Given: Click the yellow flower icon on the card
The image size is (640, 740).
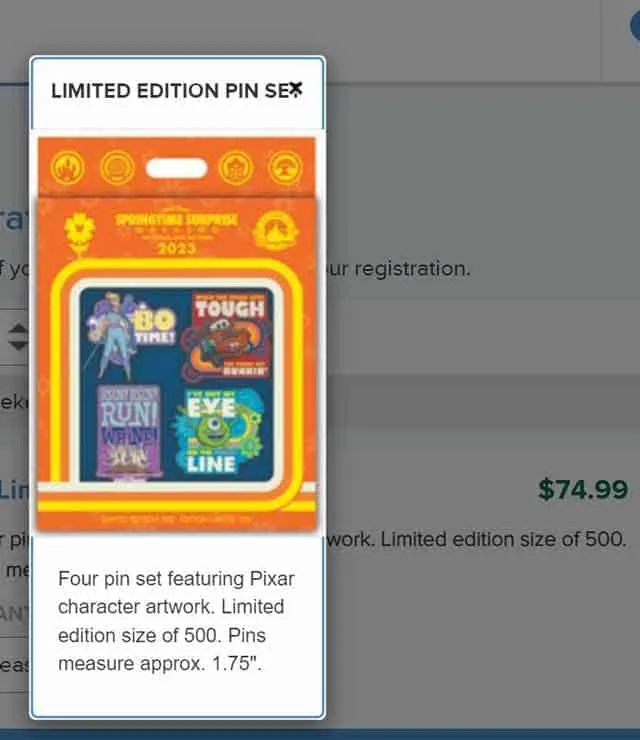Looking at the screenshot, I should [79, 231].
